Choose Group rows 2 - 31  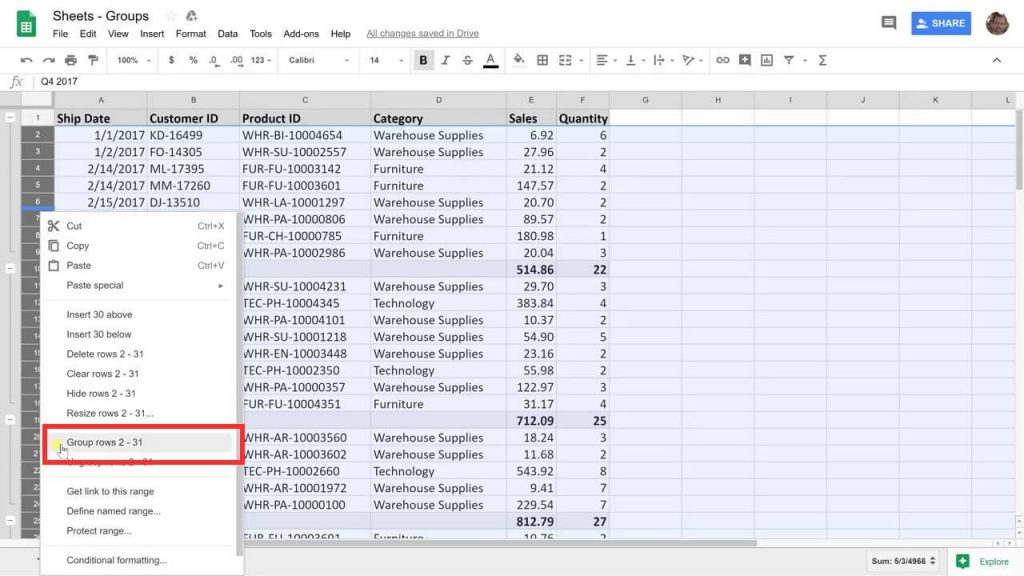point(105,442)
